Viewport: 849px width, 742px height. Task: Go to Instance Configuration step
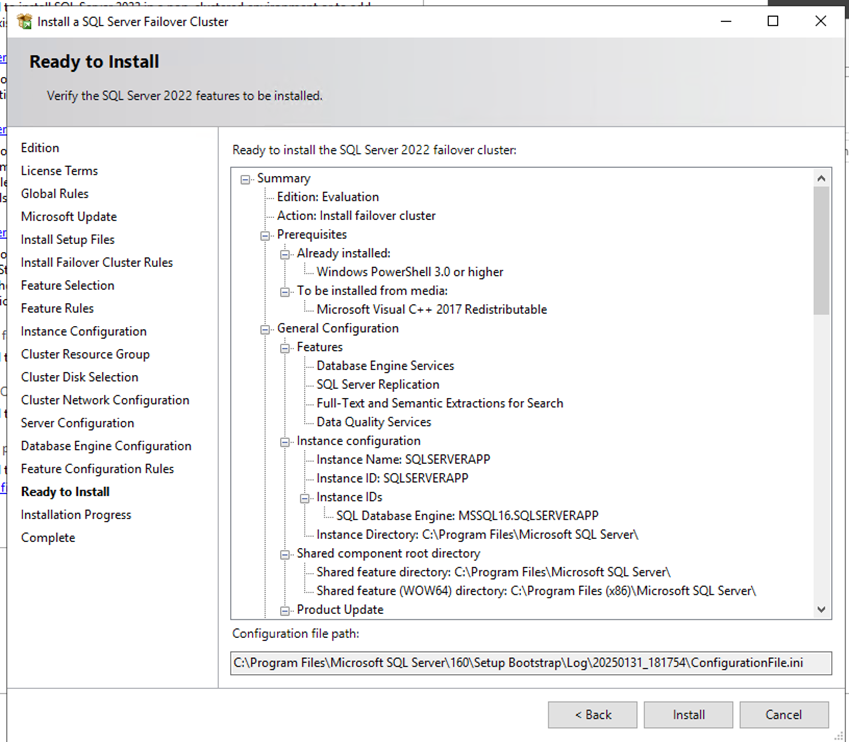pos(84,331)
